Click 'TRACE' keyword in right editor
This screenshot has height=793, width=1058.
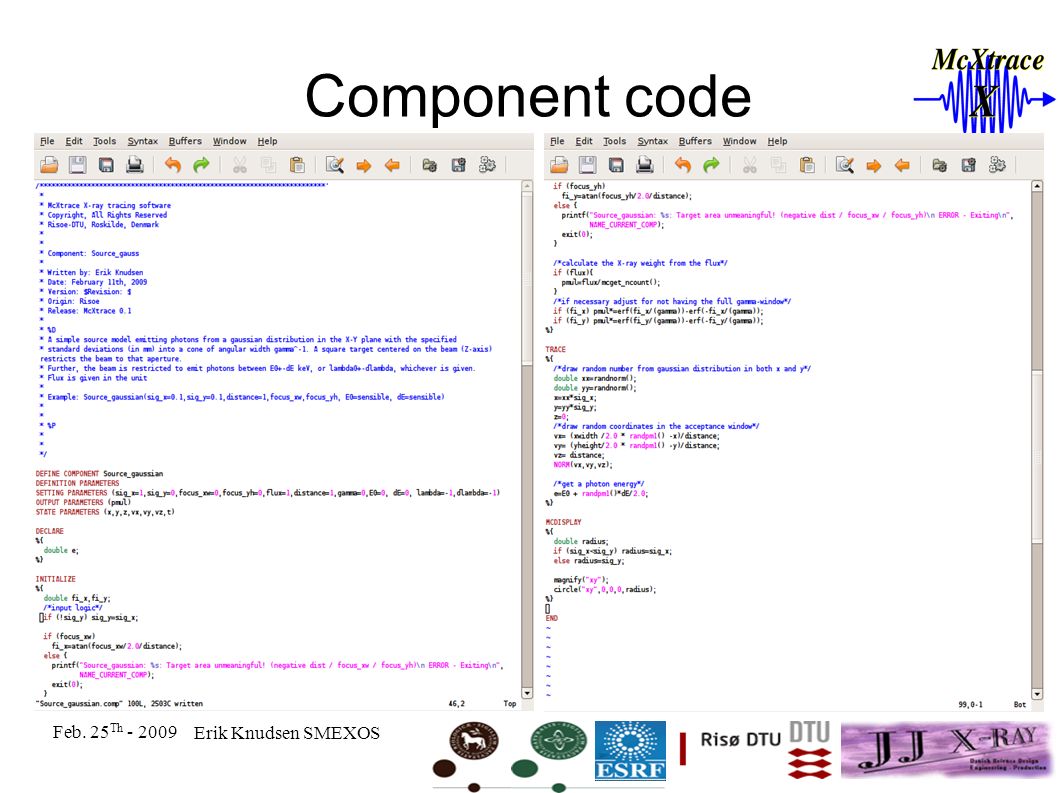click(x=555, y=350)
